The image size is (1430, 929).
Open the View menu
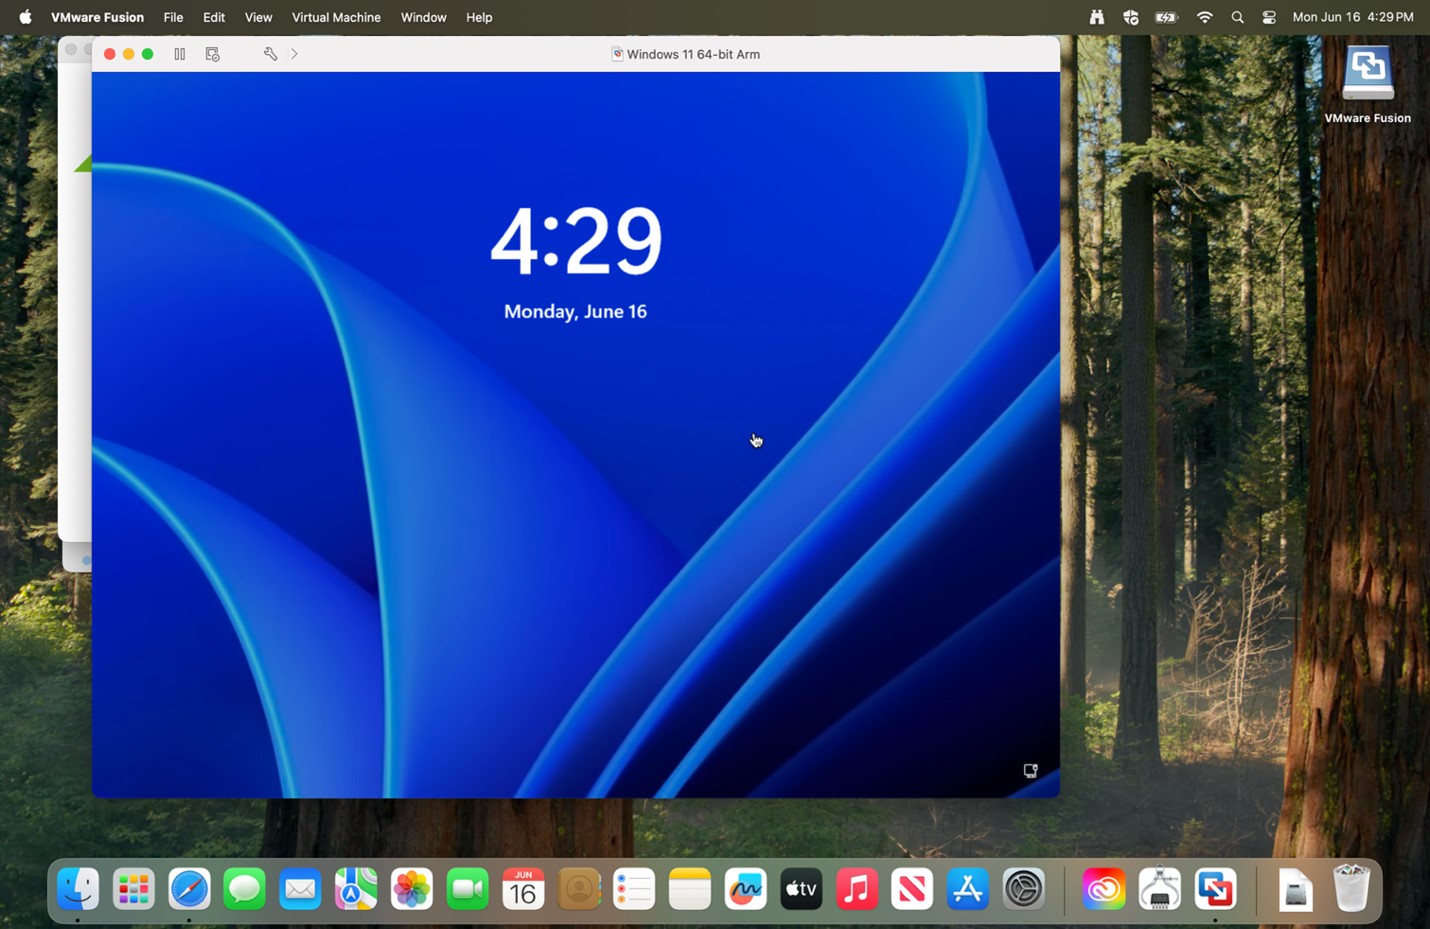258,17
